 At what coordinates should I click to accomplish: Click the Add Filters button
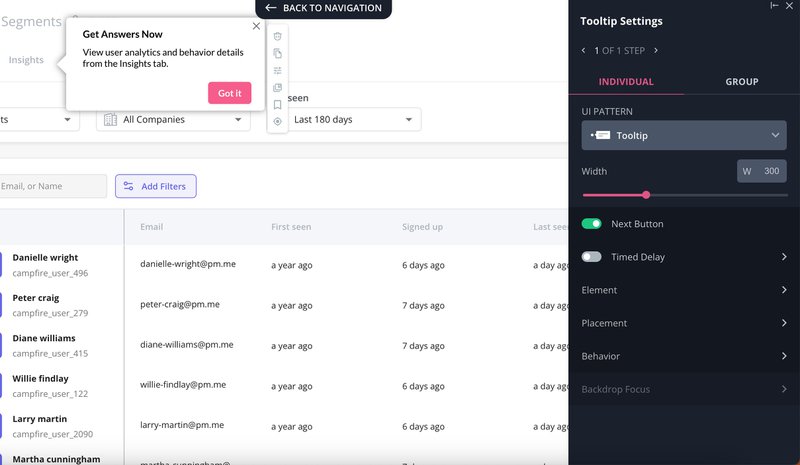coord(156,186)
